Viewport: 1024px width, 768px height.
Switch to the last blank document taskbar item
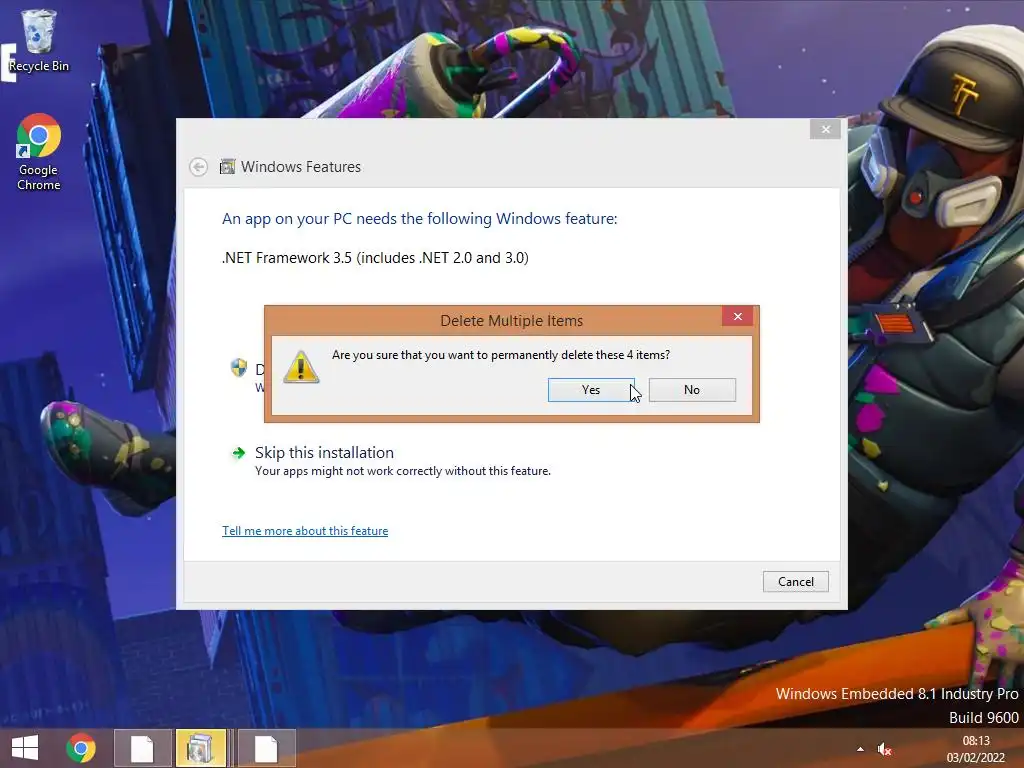[266, 748]
